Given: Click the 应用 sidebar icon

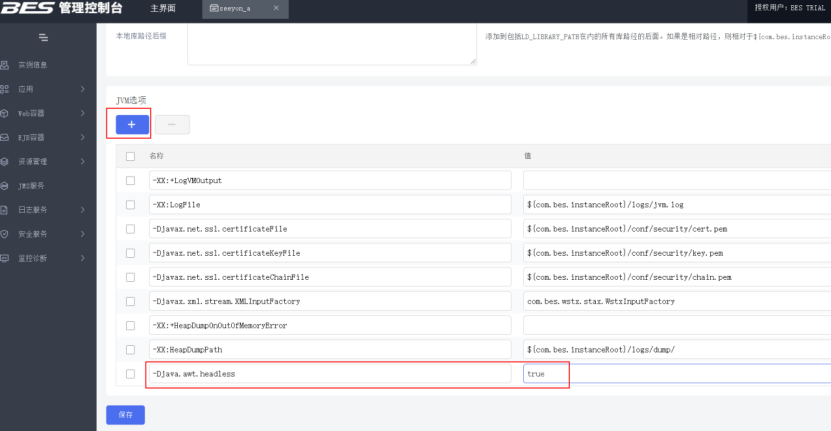Looking at the screenshot, I should pyautogui.click(x=5, y=89).
